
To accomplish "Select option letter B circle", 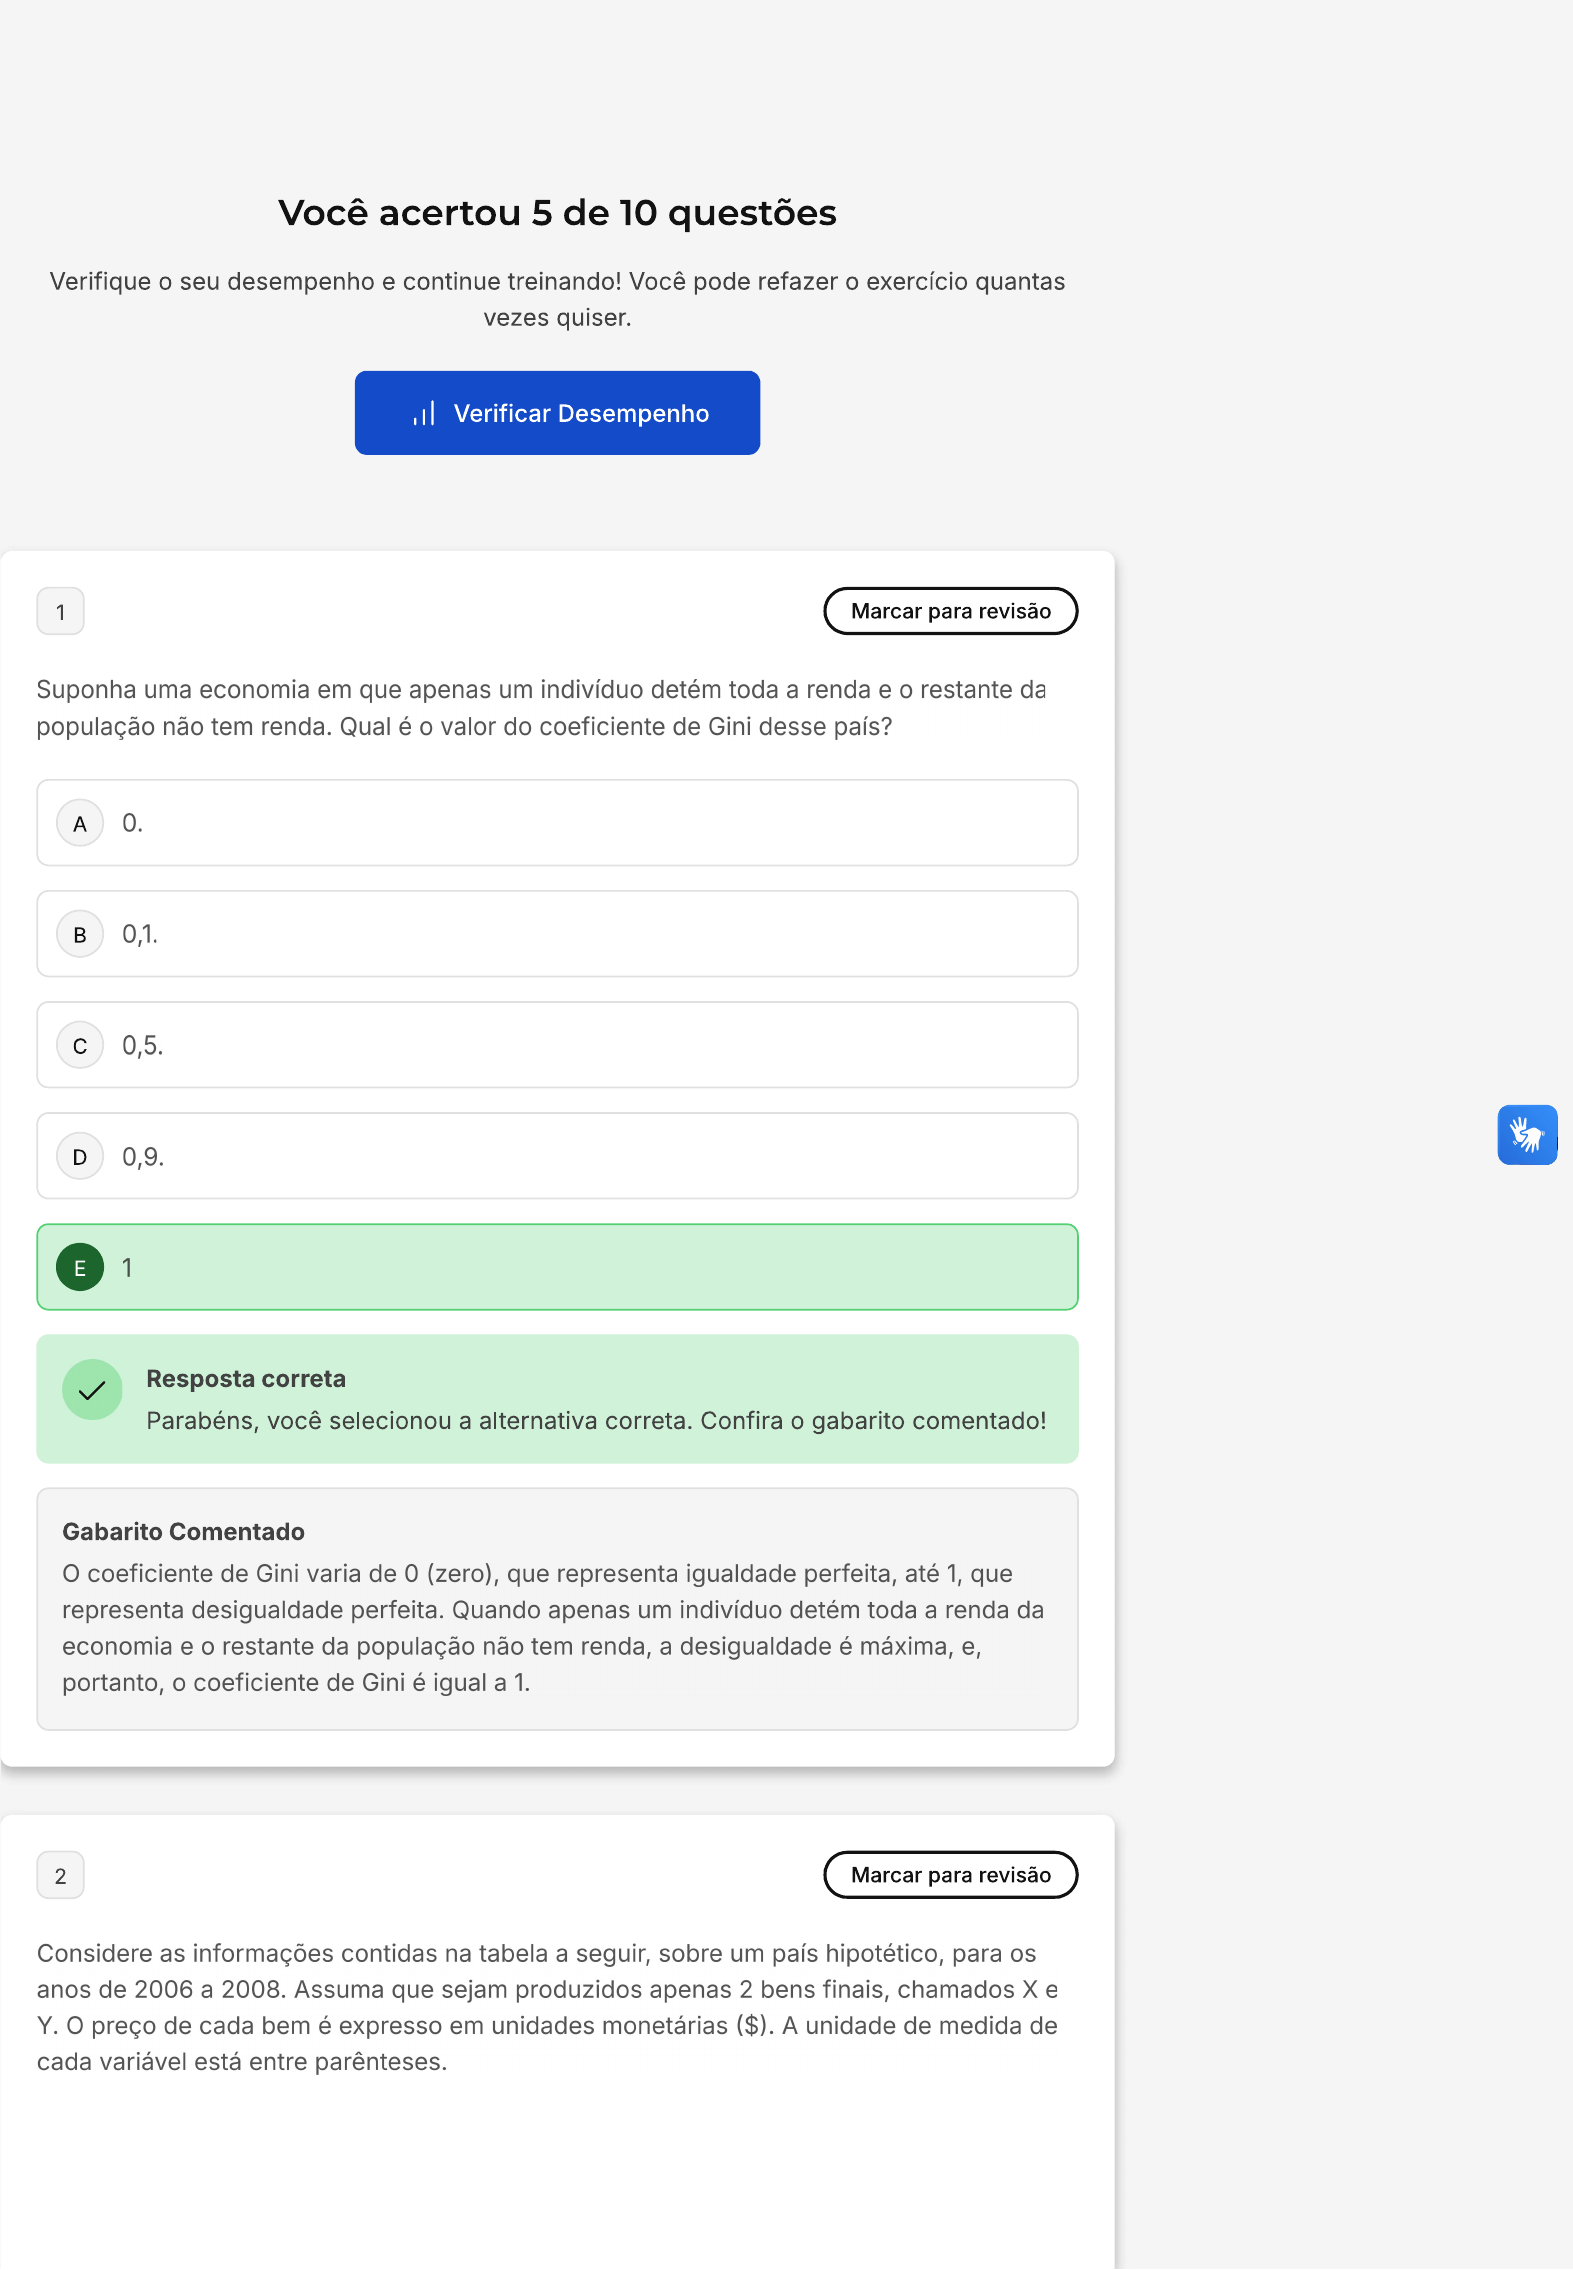I will click(80, 934).
